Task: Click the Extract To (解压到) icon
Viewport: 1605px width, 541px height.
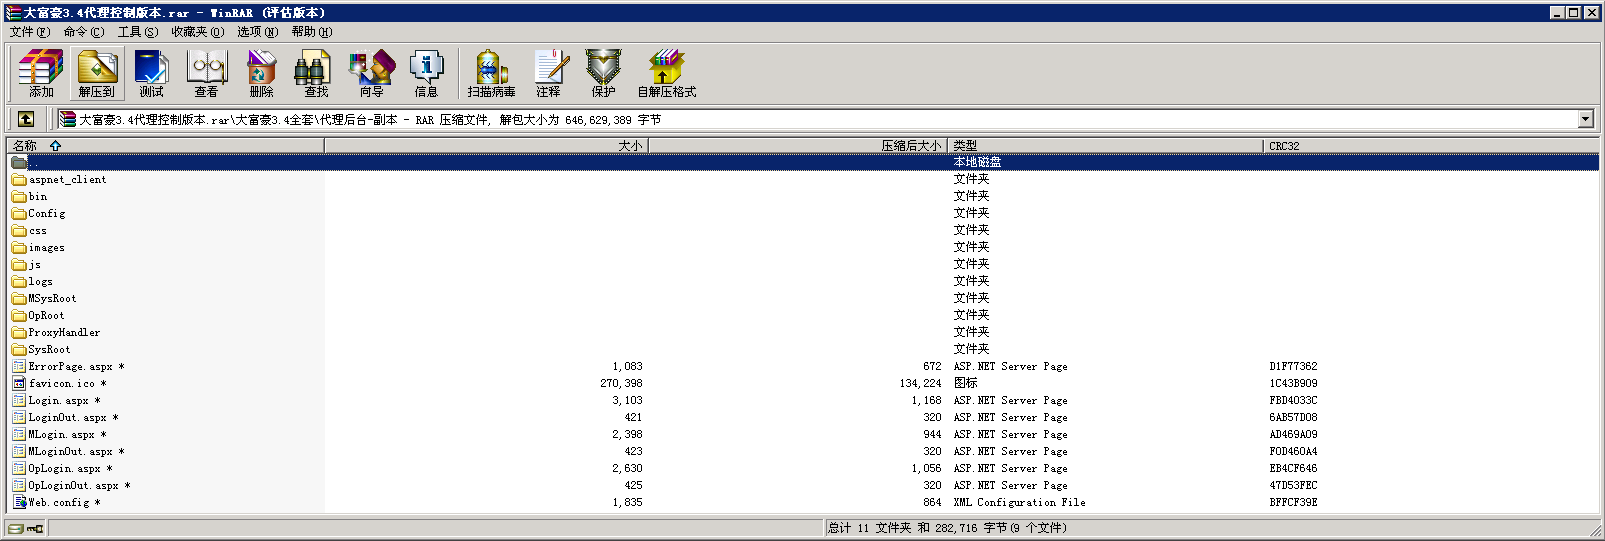Action: click(x=97, y=74)
